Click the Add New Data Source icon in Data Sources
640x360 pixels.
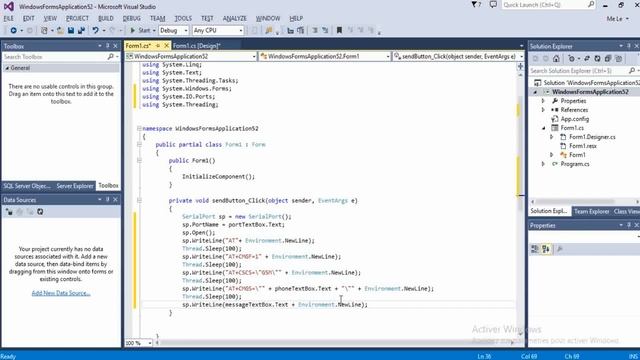[9, 211]
